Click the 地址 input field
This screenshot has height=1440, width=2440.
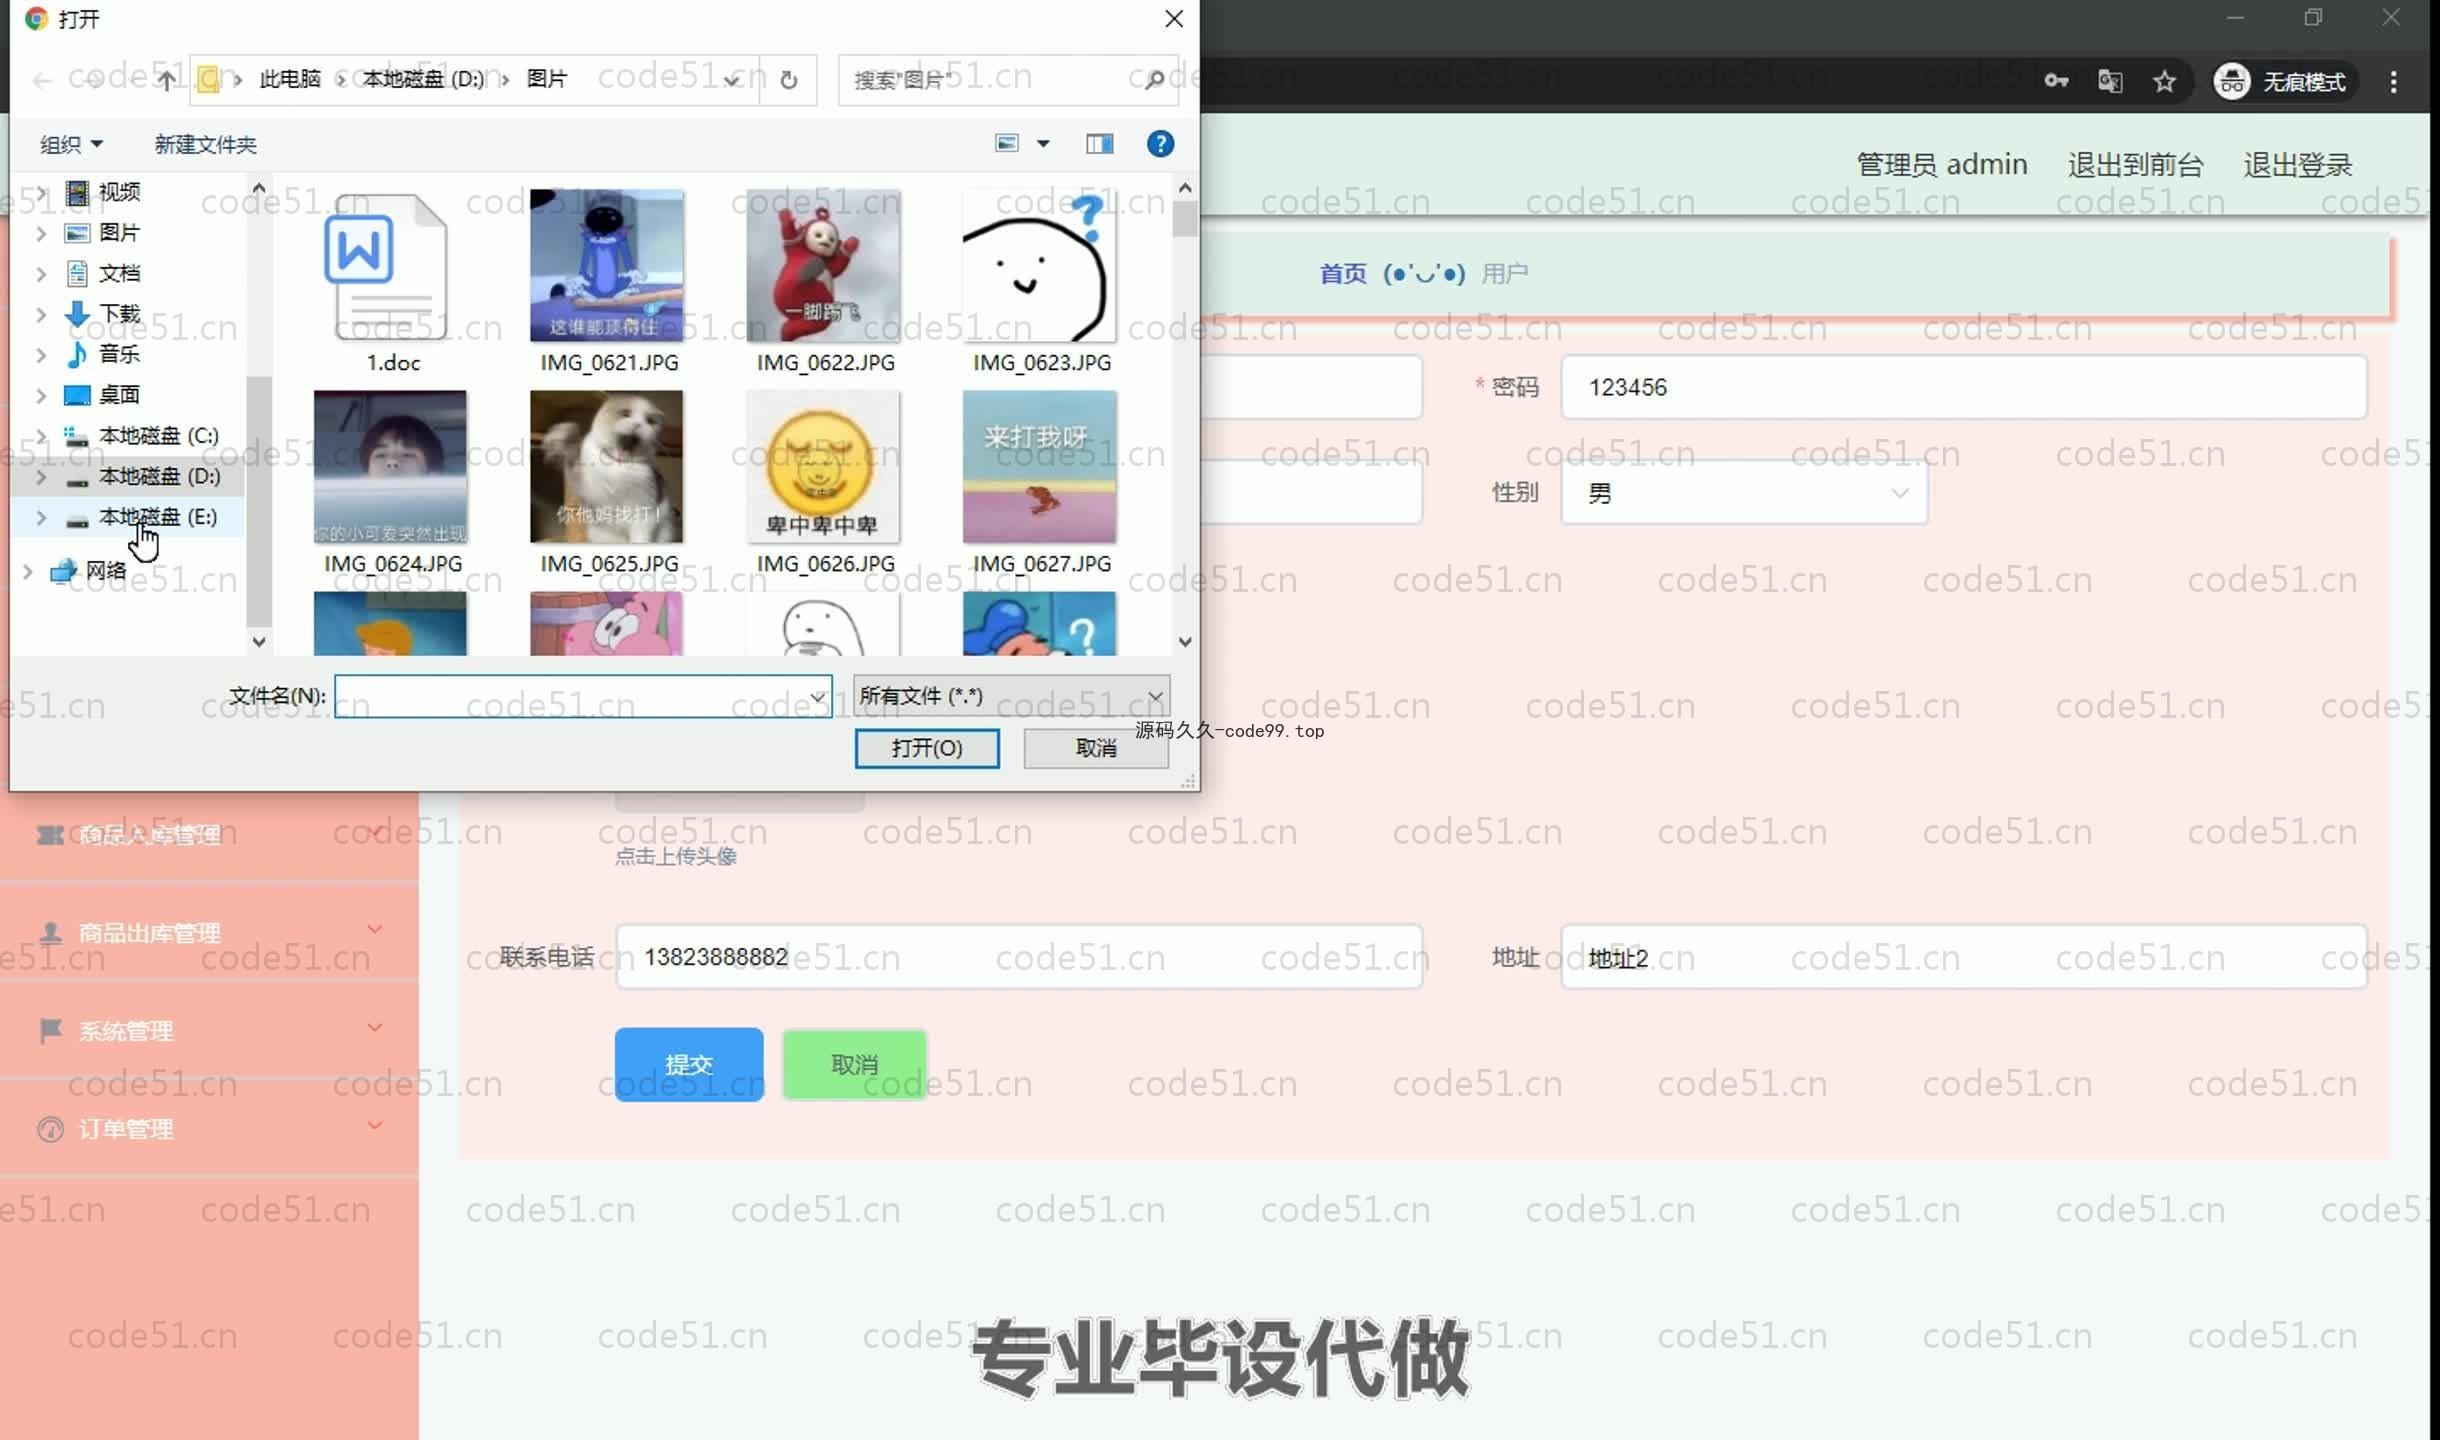1964,958
